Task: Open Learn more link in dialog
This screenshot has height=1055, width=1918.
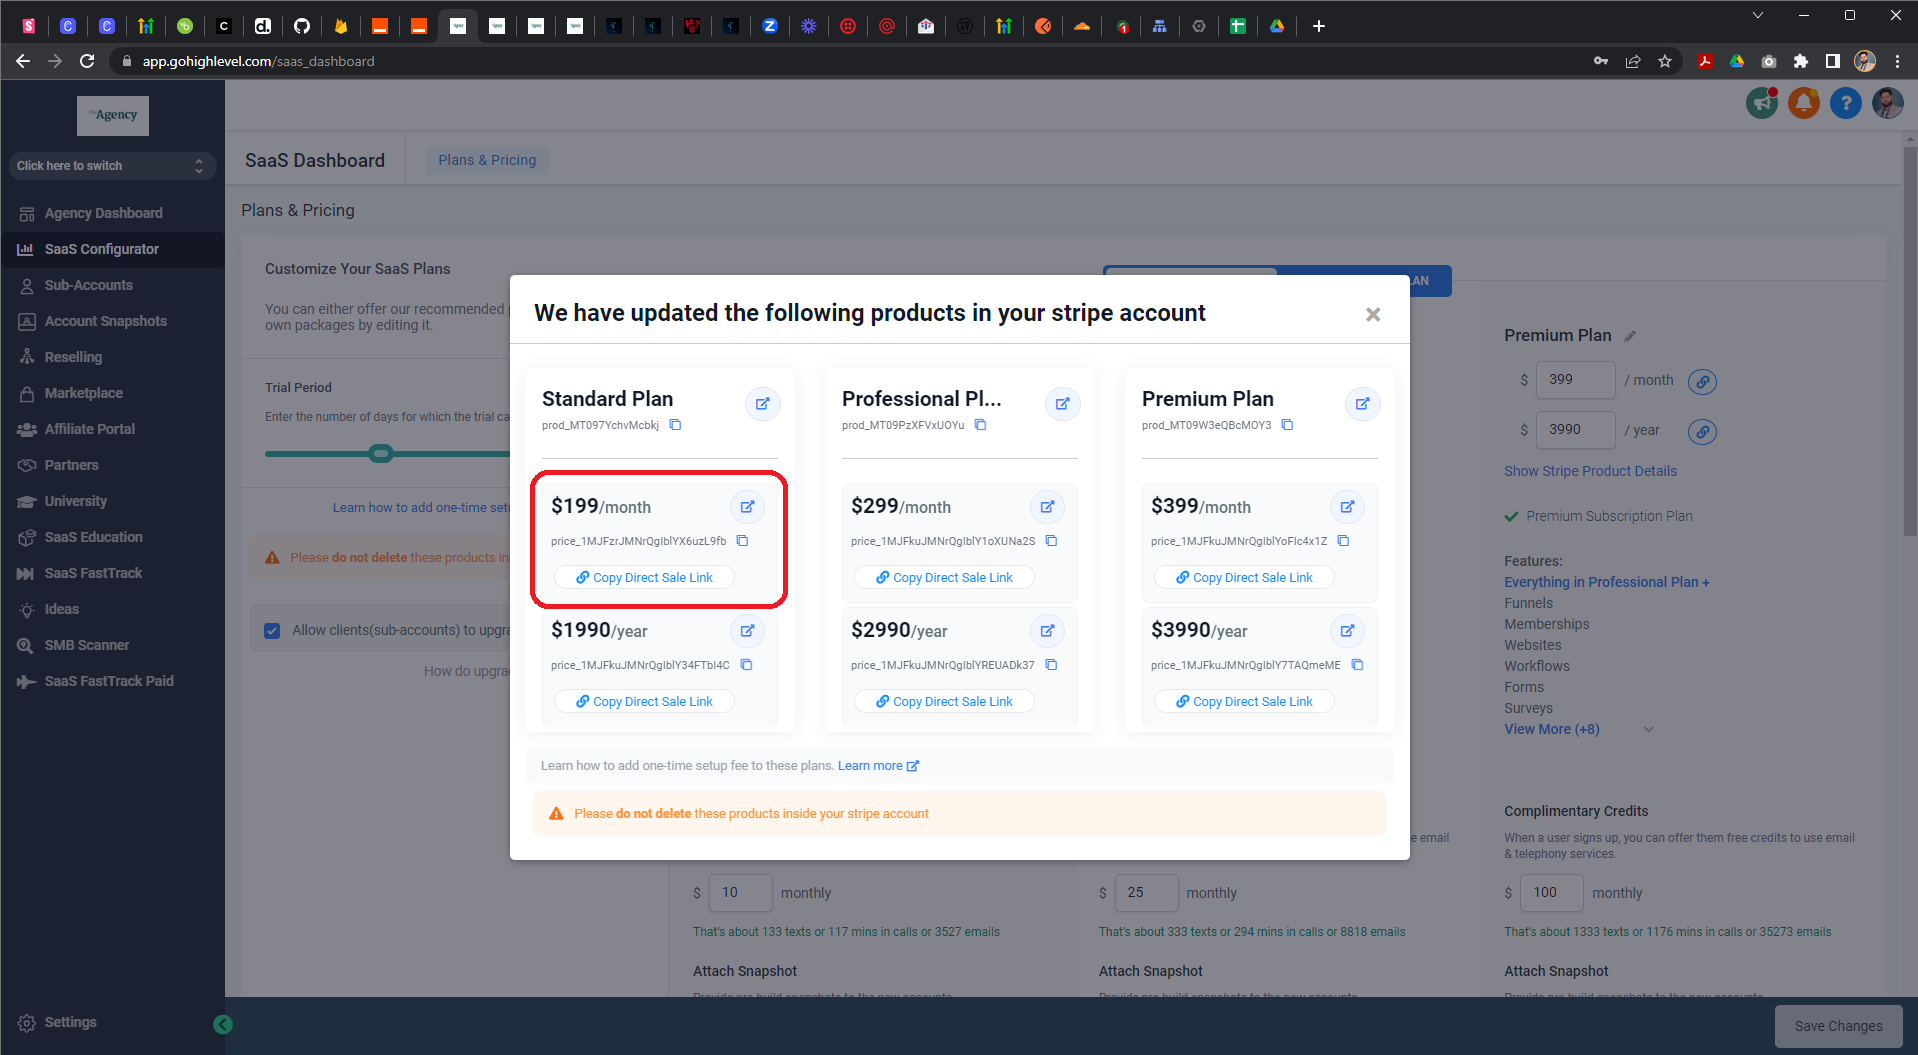Action: coord(878,766)
